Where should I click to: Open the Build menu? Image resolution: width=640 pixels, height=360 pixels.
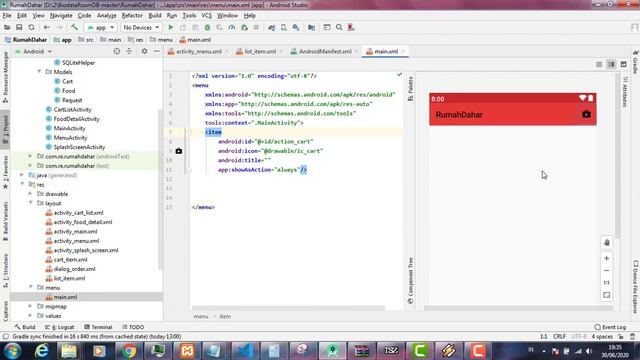click(x=155, y=16)
